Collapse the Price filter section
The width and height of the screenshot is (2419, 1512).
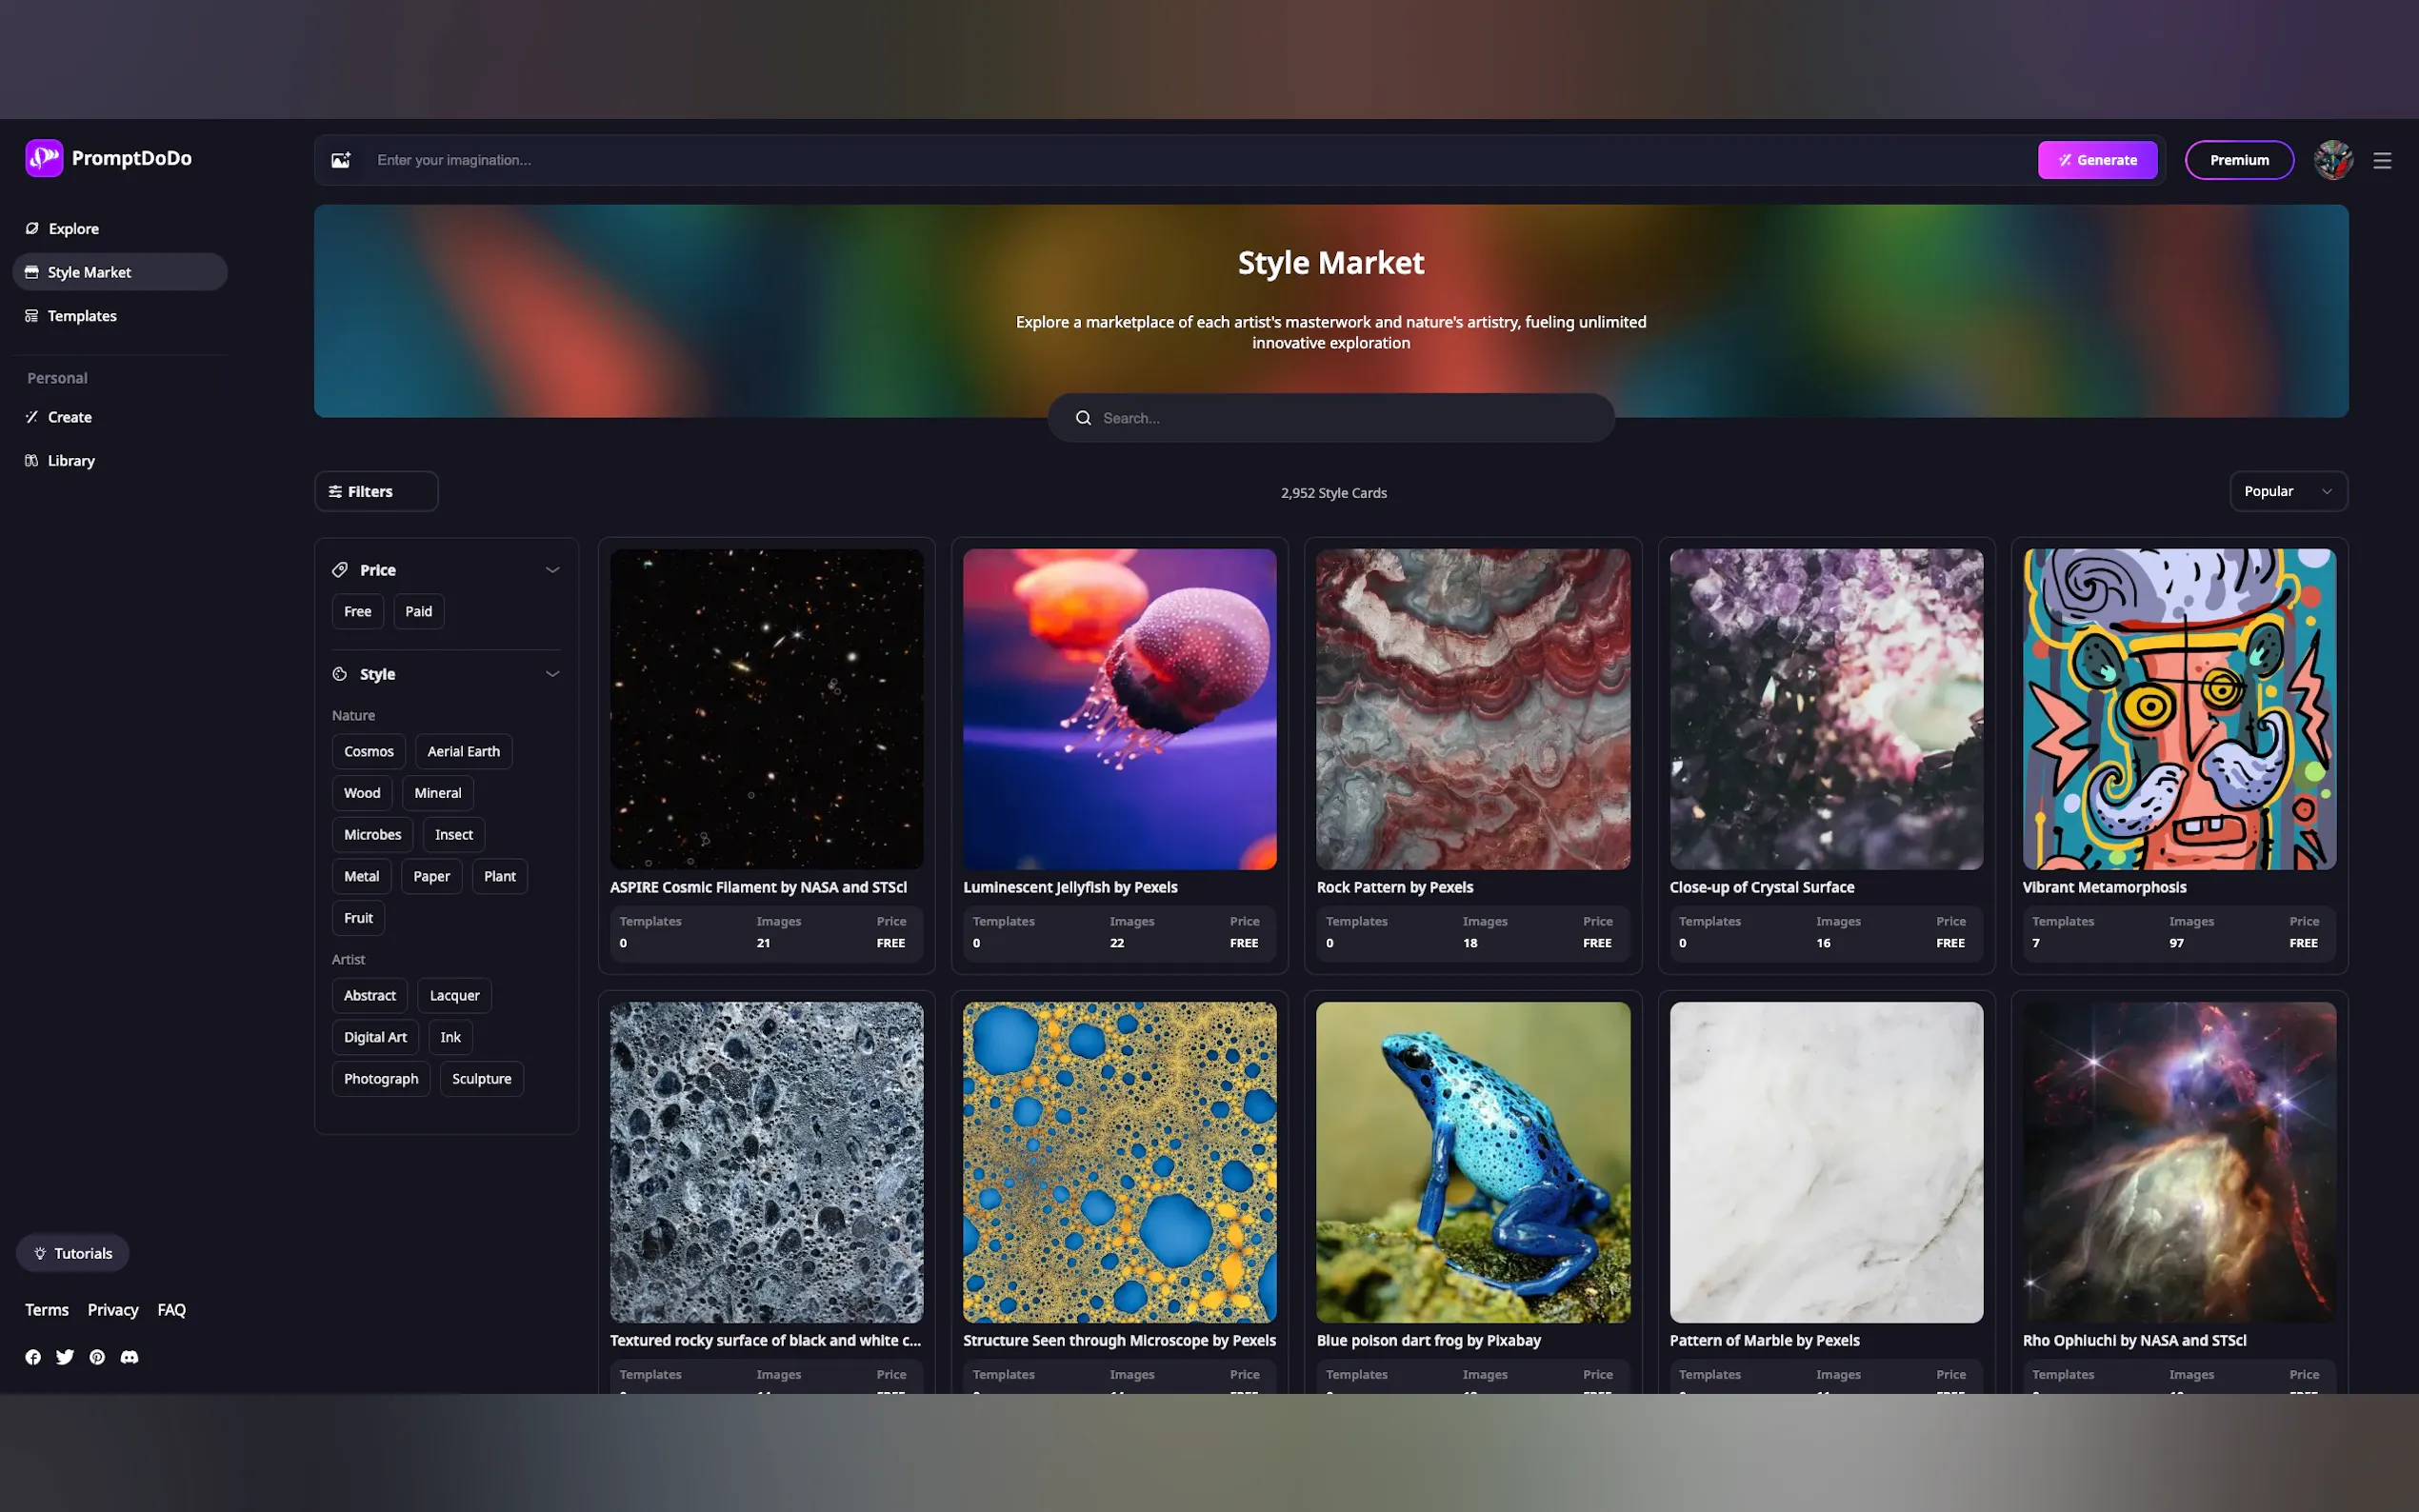552,570
